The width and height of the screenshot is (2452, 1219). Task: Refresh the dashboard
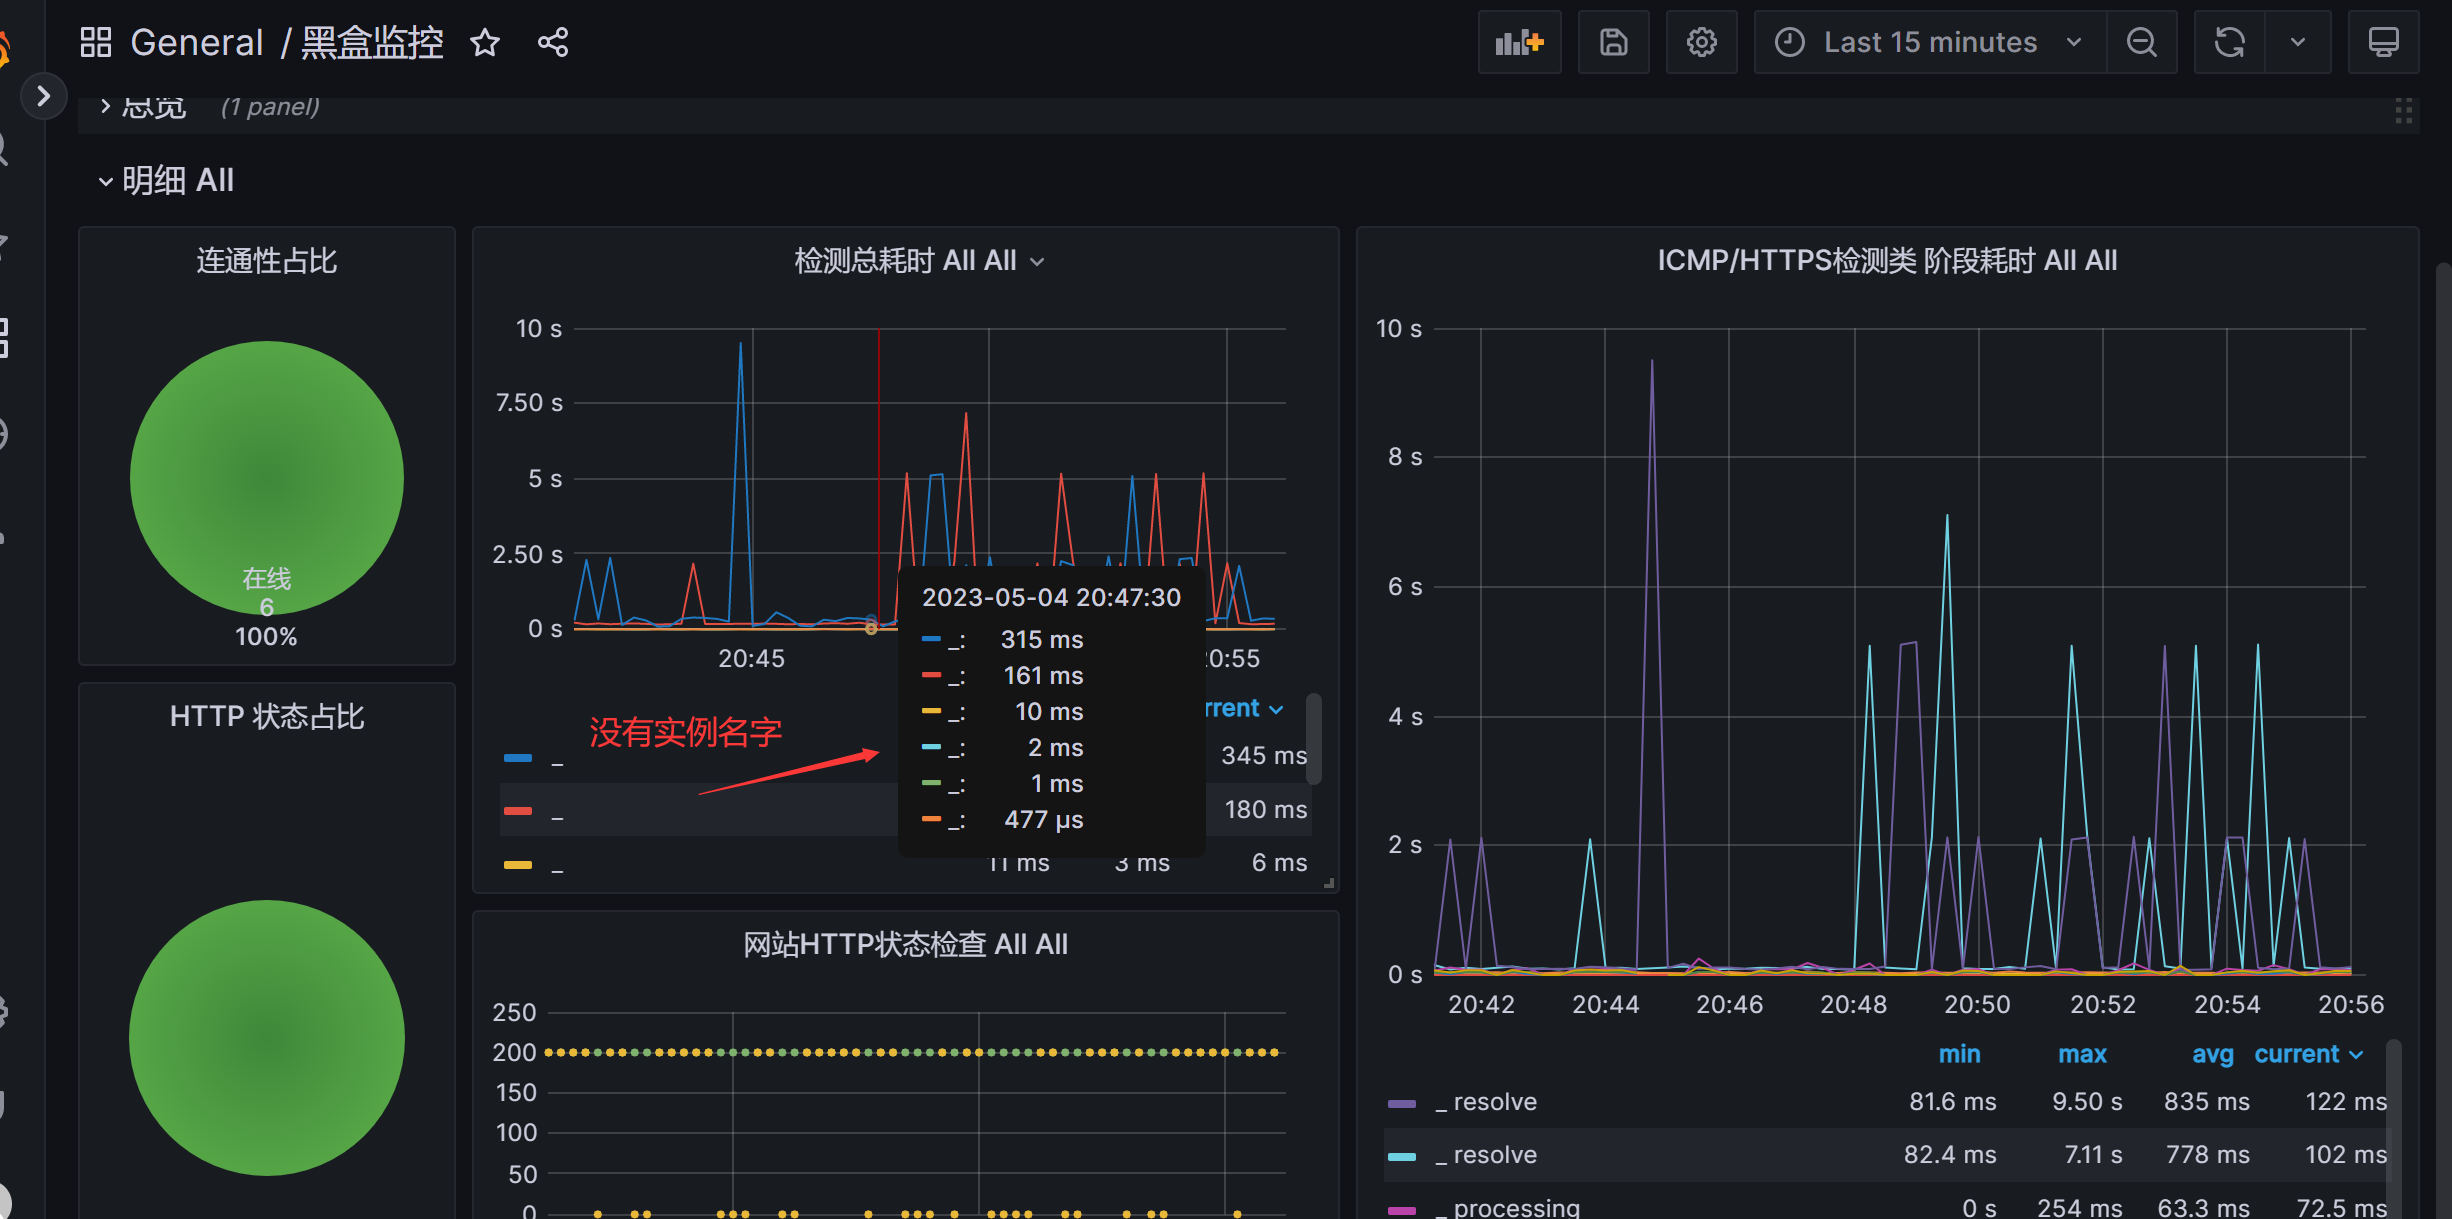click(2229, 43)
